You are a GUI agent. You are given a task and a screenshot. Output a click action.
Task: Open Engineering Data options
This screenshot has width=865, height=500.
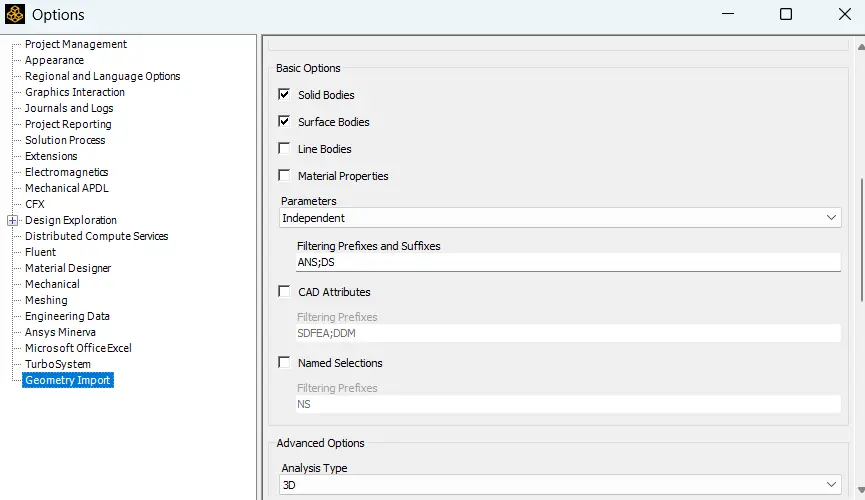coord(67,316)
